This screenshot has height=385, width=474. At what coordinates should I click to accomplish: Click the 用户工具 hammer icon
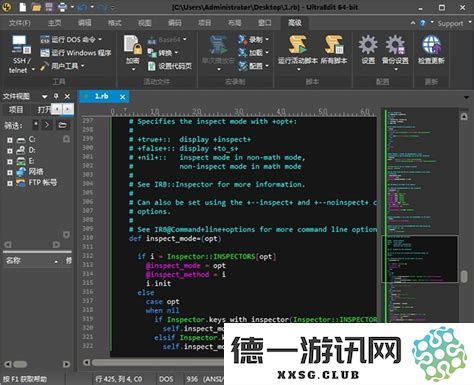pyautogui.click(x=45, y=66)
